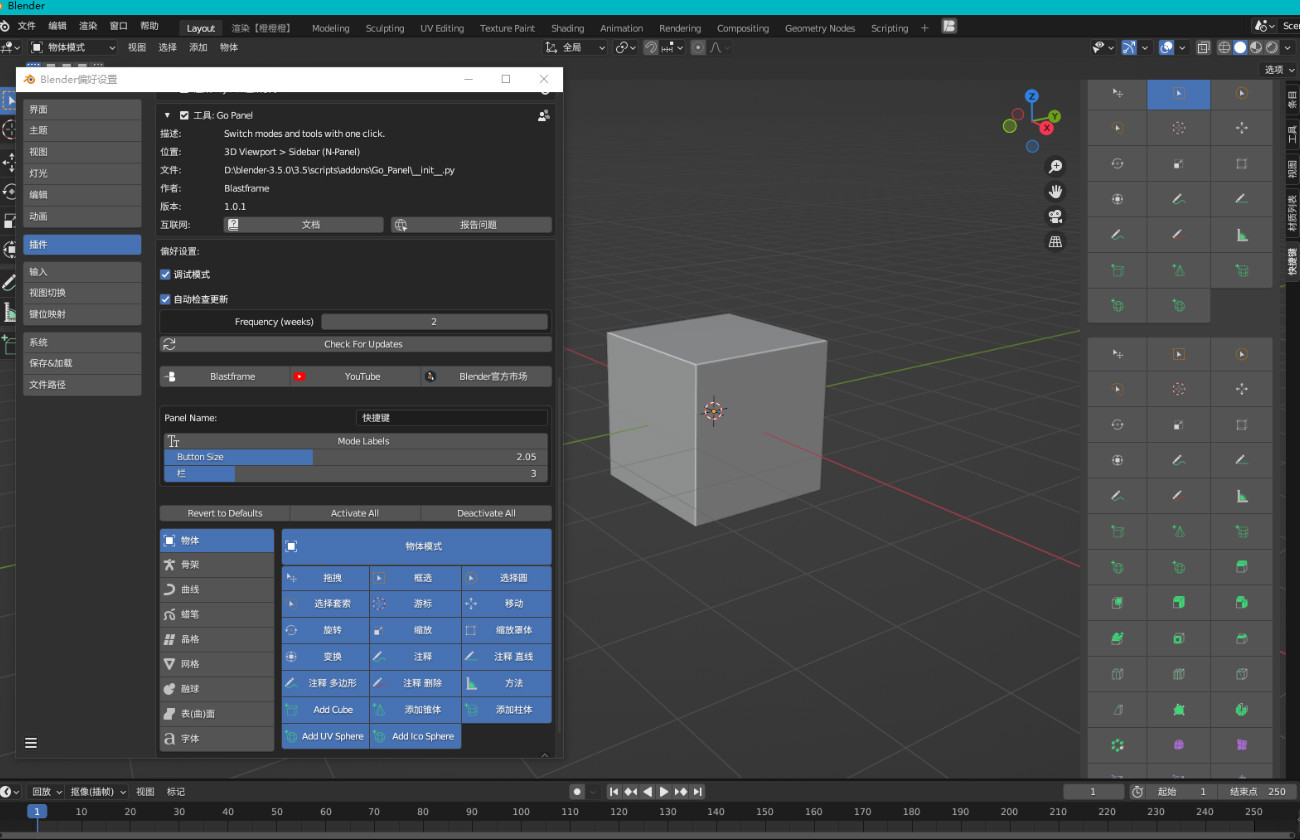Click Deactivate All button
Viewport: 1300px width, 840px height.
pyautogui.click(x=486, y=513)
